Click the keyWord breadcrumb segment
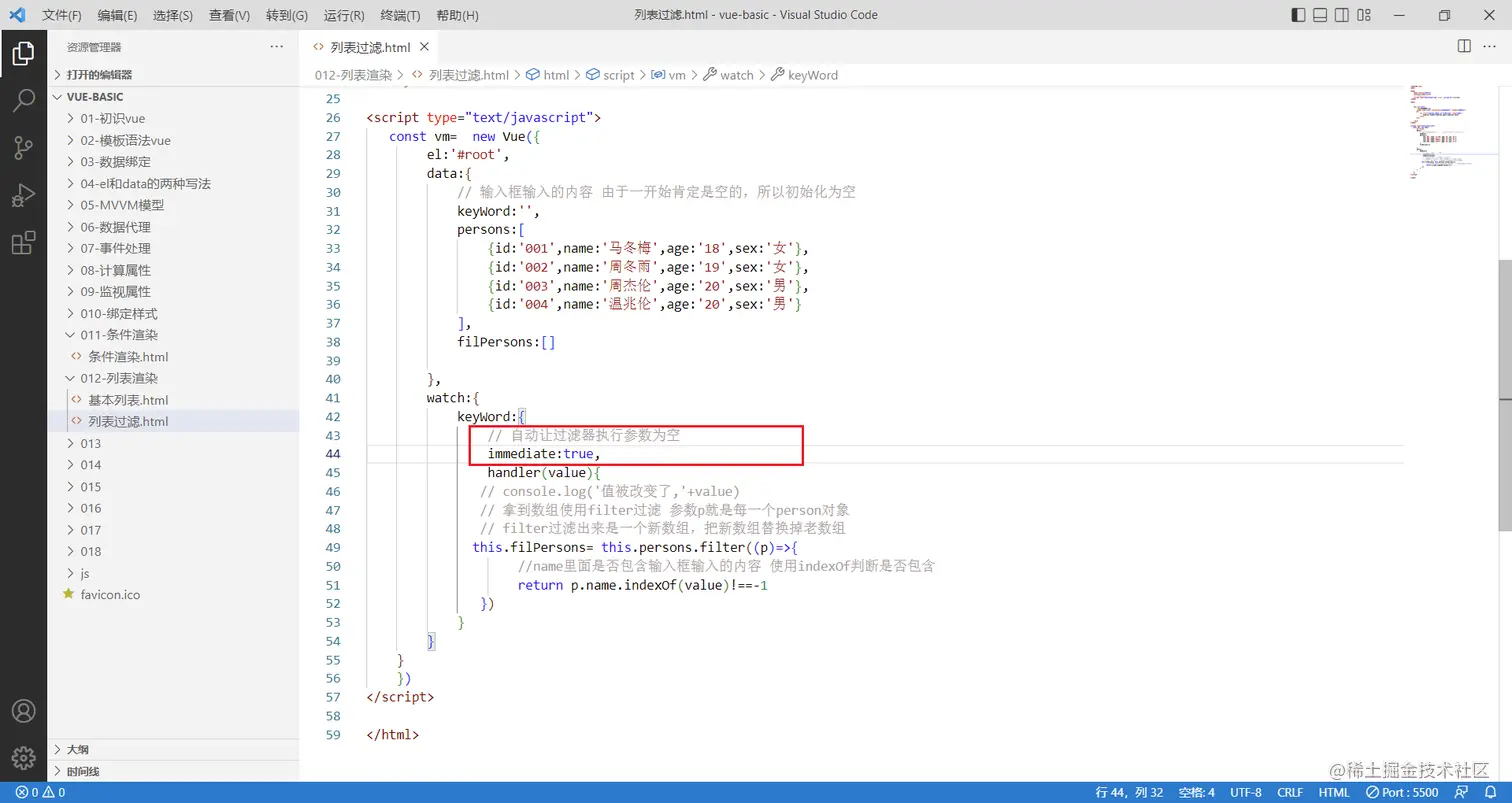1512x803 pixels. tap(805, 75)
